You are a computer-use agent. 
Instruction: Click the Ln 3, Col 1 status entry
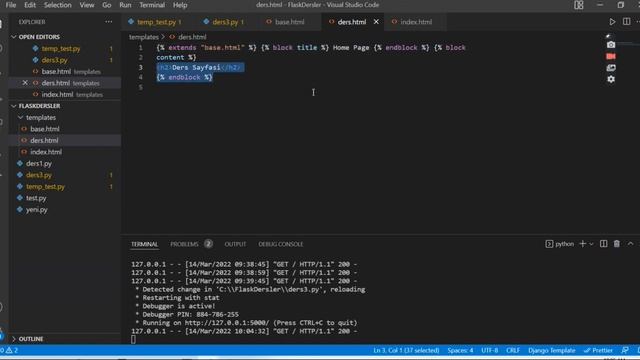click(x=406, y=350)
